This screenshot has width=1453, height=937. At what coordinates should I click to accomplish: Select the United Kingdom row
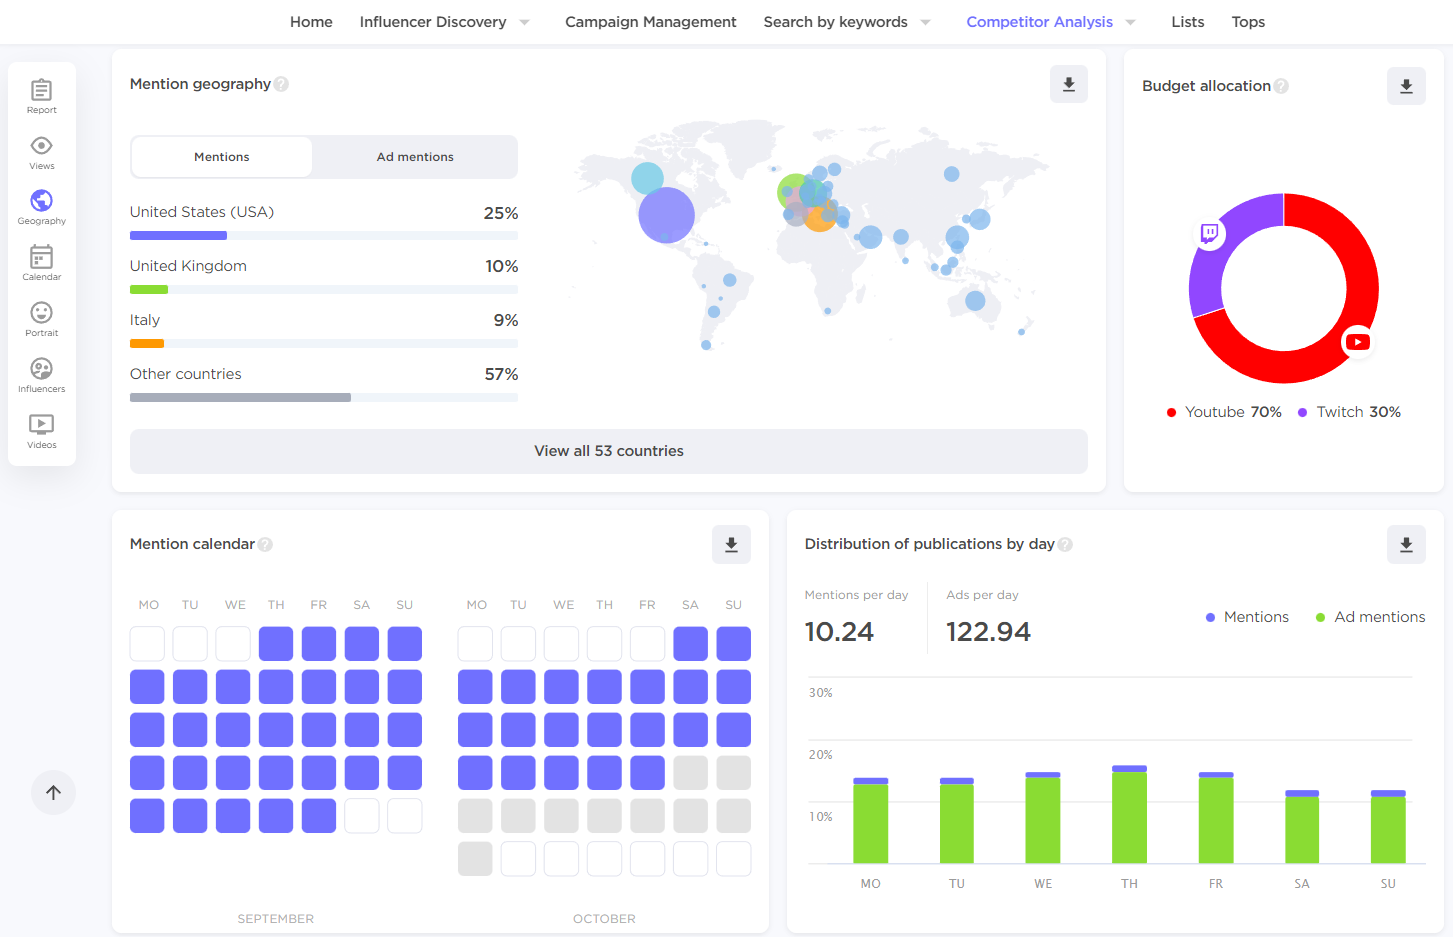pyautogui.click(x=324, y=275)
